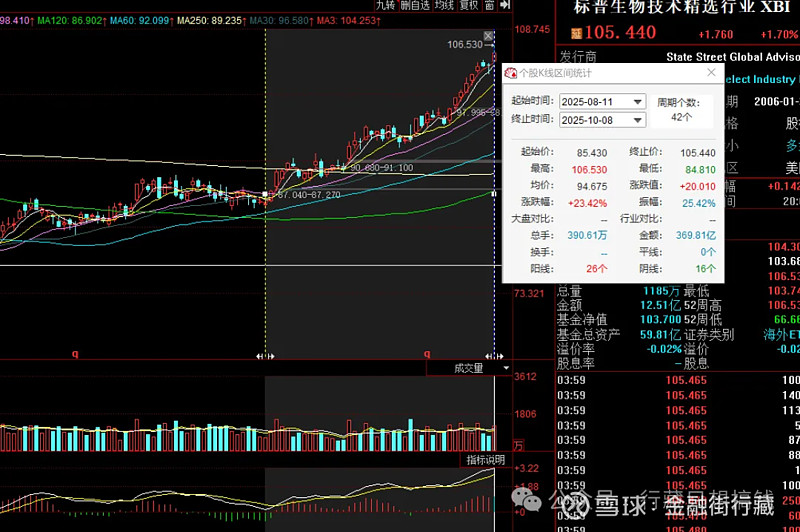The height and width of the screenshot is (532, 800).
Task: Move range end left with arrow handle
Action: click(x=489, y=356)
